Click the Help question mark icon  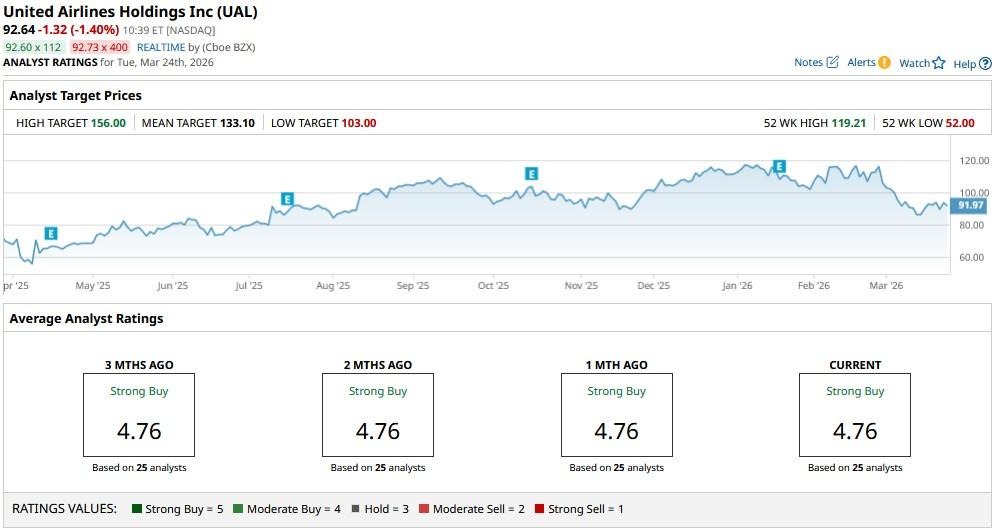pos(985,63)
